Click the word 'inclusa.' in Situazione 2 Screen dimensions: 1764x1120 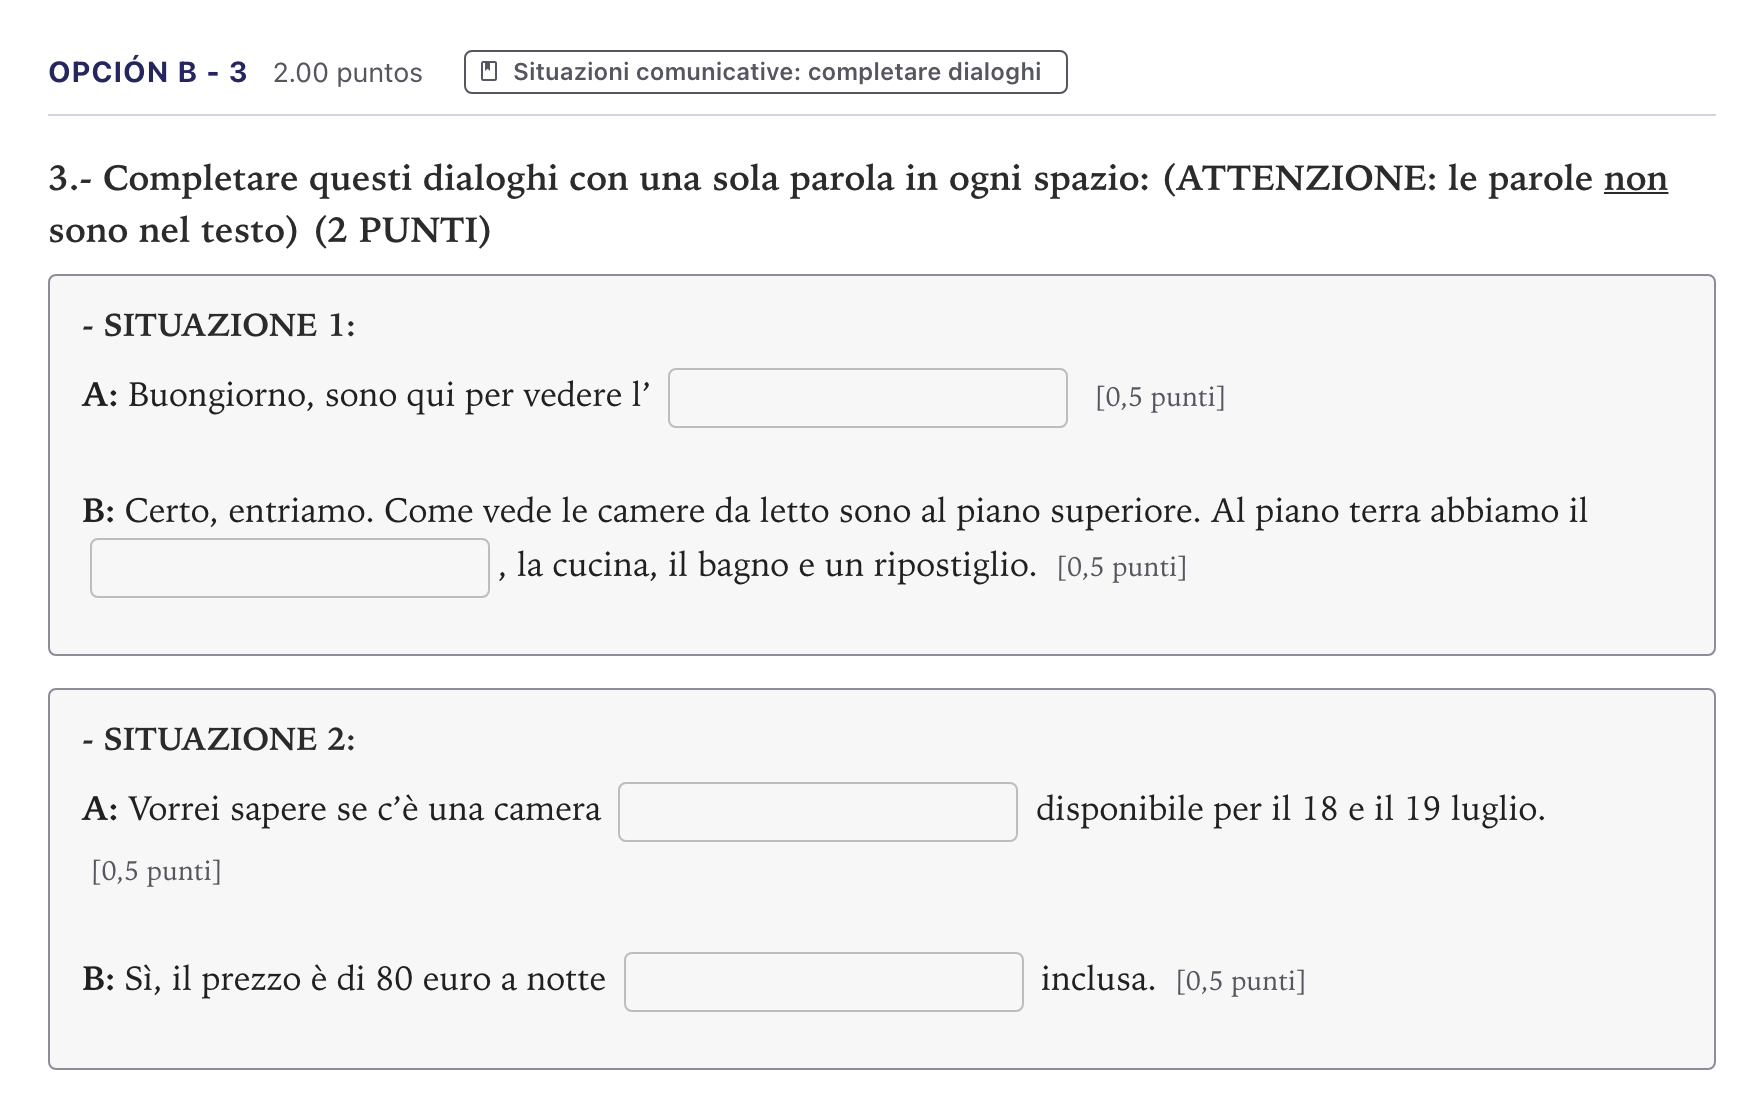[x=1098, y=979]
